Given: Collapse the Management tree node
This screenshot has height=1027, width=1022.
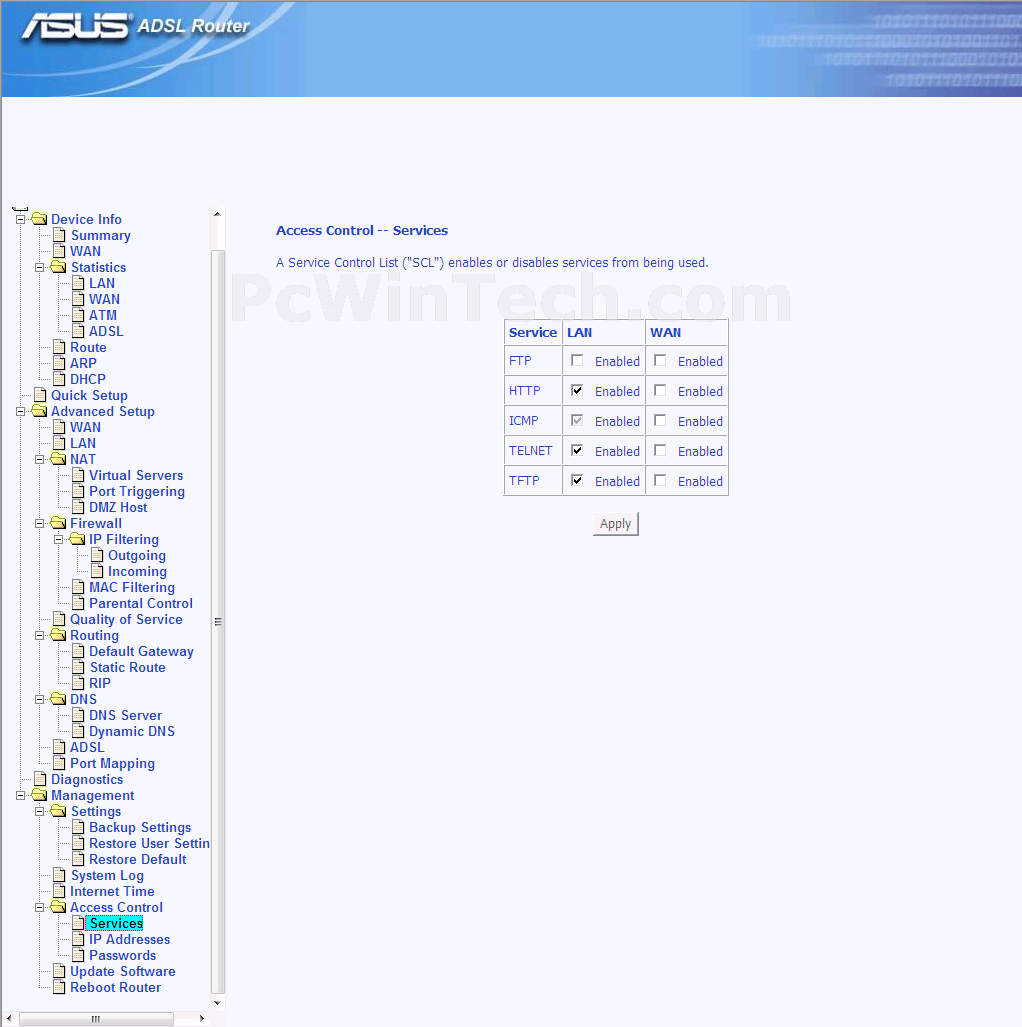Looking at the screenshot, I should click(20, 795).
